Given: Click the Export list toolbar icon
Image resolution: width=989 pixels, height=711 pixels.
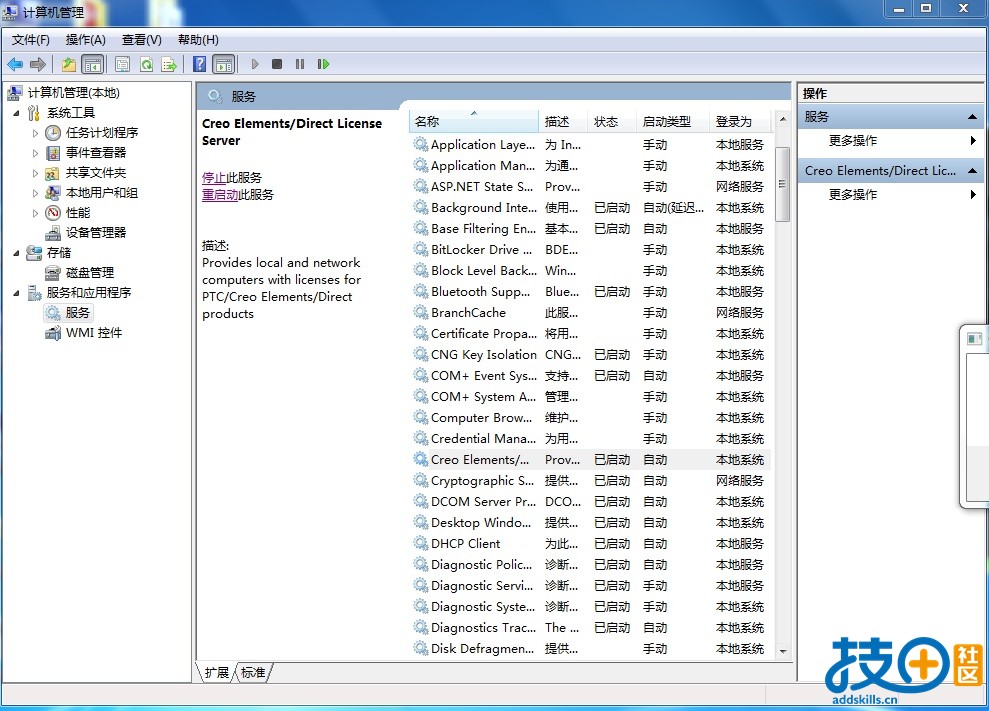Looking at the screenshot, I should 168,64.
